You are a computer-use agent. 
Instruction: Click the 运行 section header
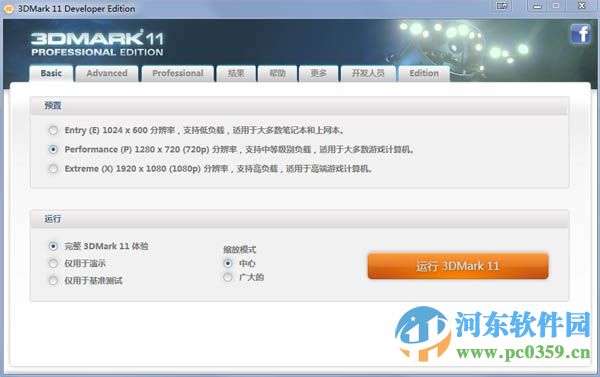click(299, 219)
